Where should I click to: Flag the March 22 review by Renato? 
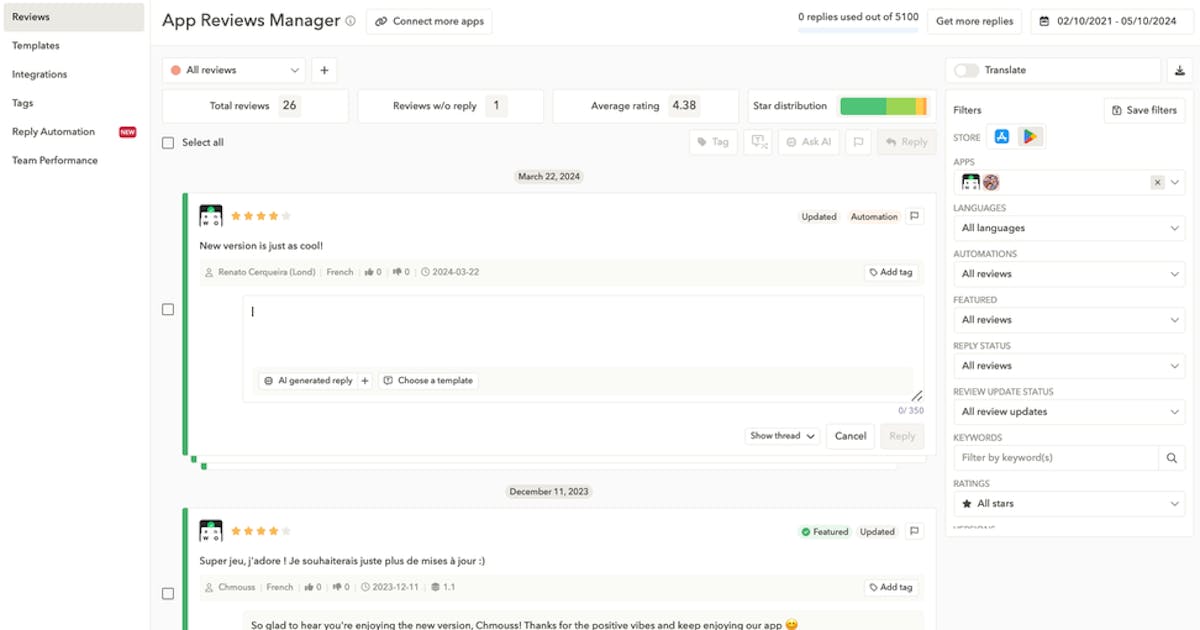pos(914,216)
